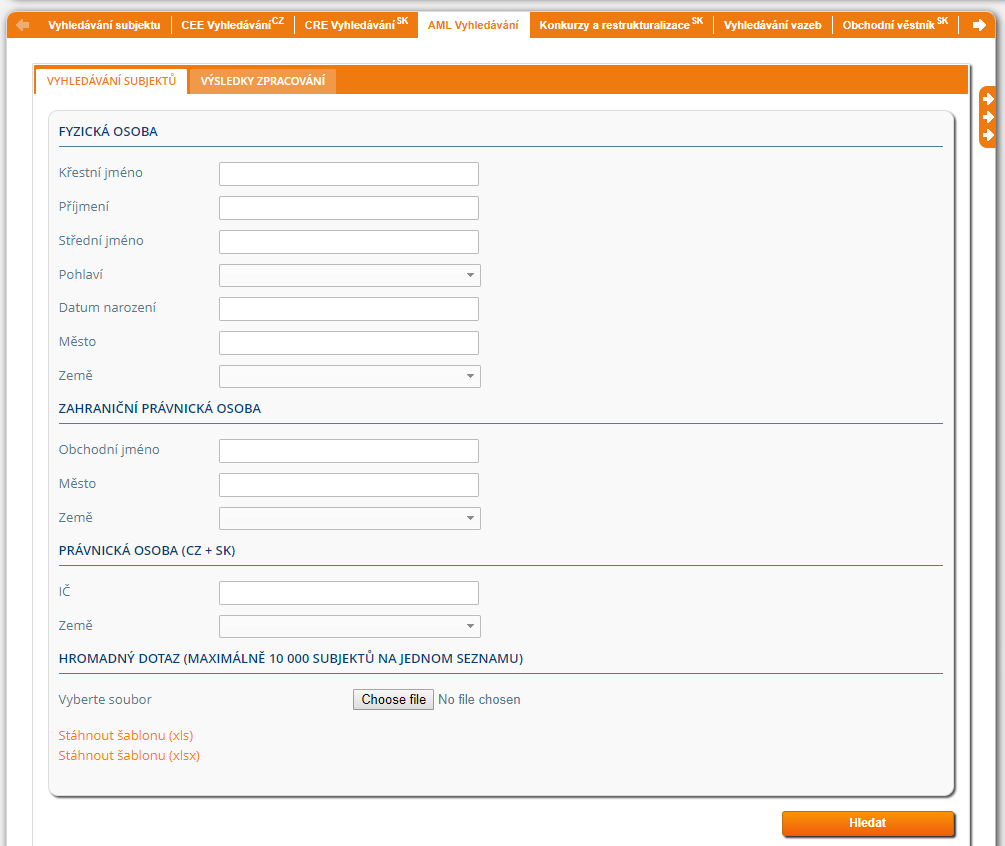Click the Město field under Fyzická osoba
The height and width of the screenshot is (846, 1005).
coord(349,343)
